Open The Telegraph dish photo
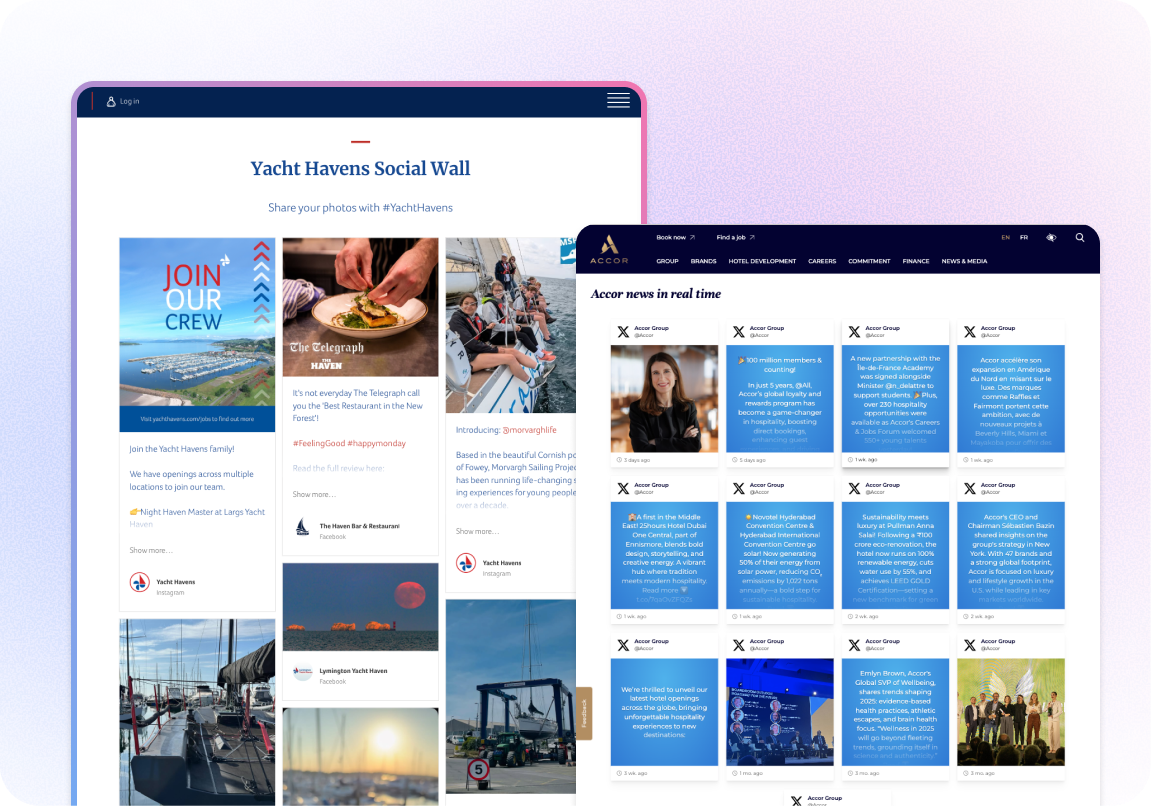1151x806 pixels. tap(360, 307)
